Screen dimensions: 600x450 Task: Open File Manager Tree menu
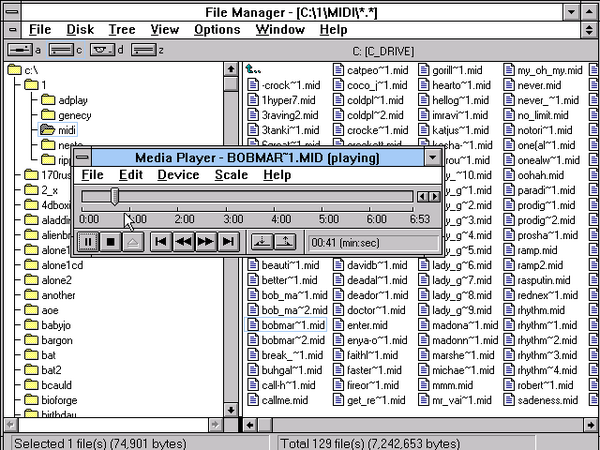(x=122, y=29)
